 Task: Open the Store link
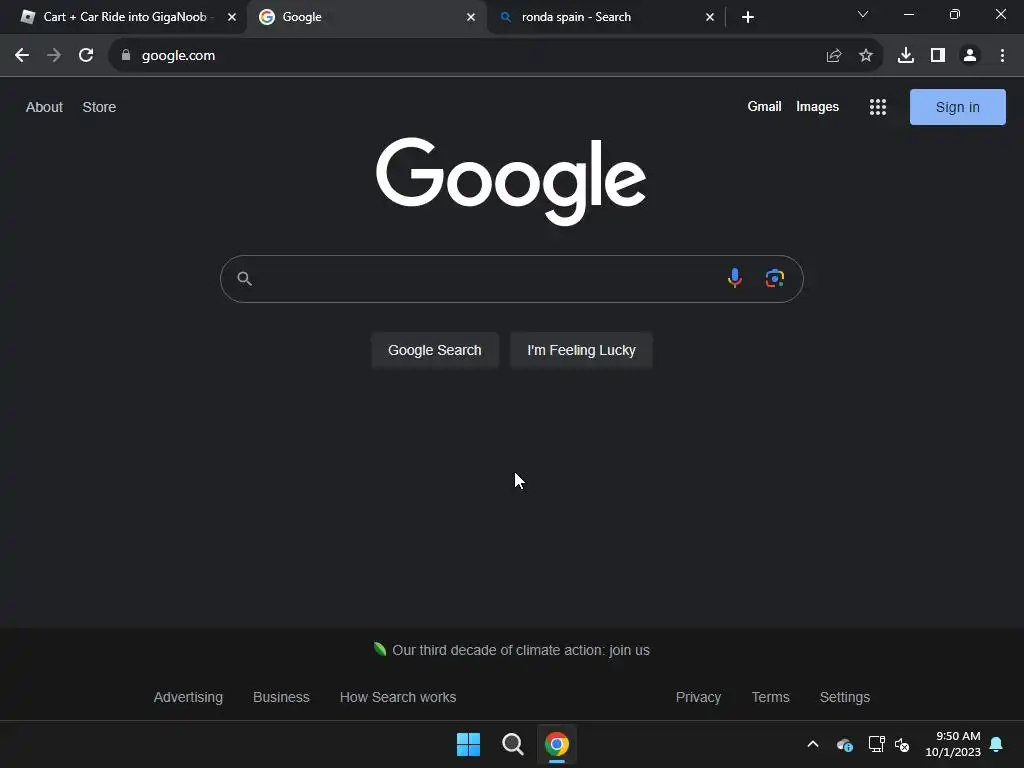coord(99,107)
